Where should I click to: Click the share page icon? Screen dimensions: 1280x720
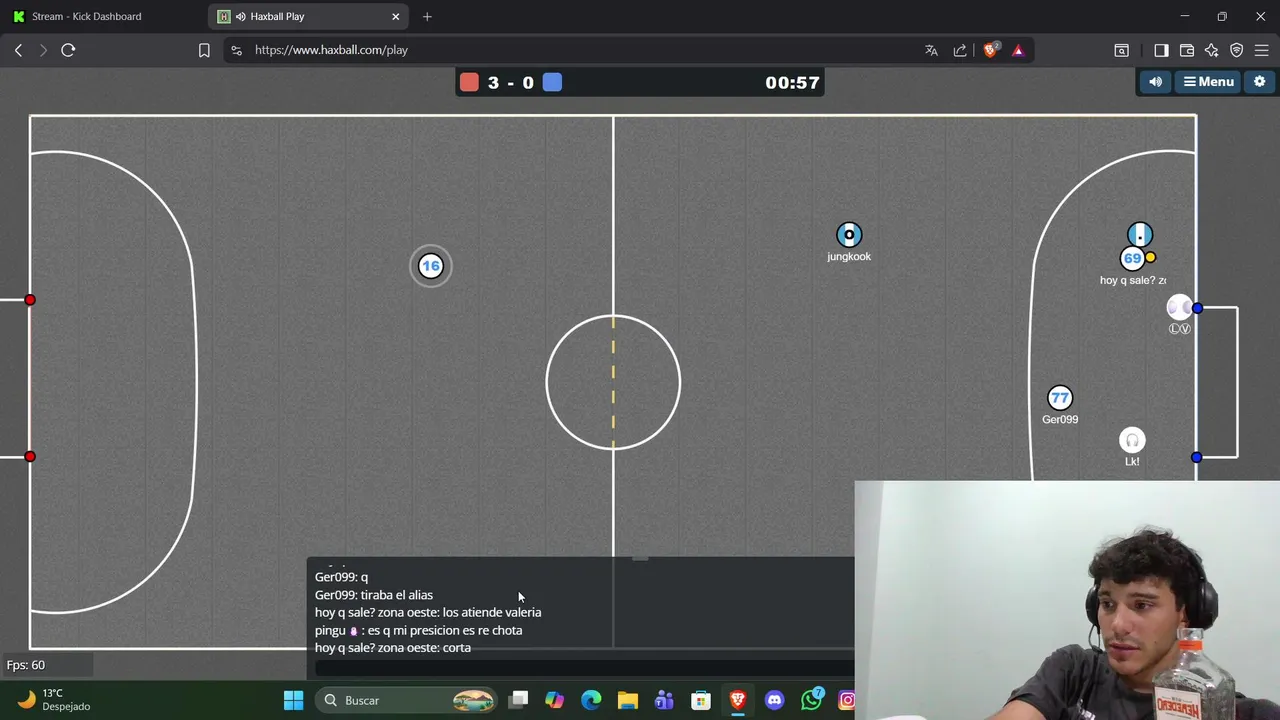click(960, 50)
